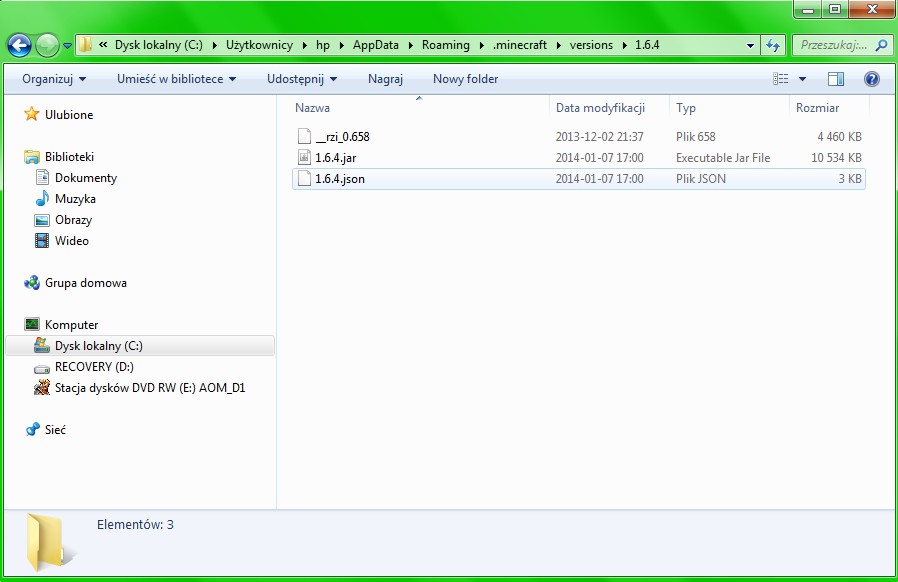The image size is (898, 582).
Task: Refresh the folder view
Action: [773, 45]
